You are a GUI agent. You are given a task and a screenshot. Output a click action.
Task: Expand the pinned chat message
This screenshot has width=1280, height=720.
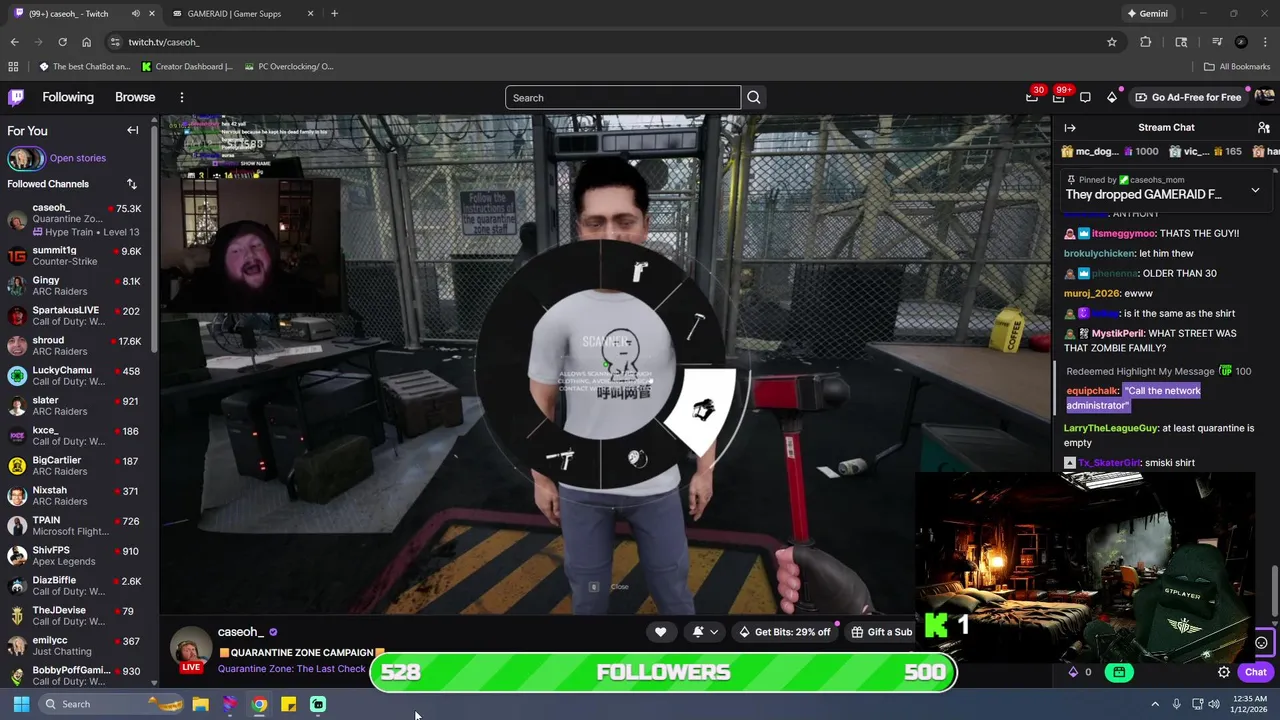[1255, 190]
